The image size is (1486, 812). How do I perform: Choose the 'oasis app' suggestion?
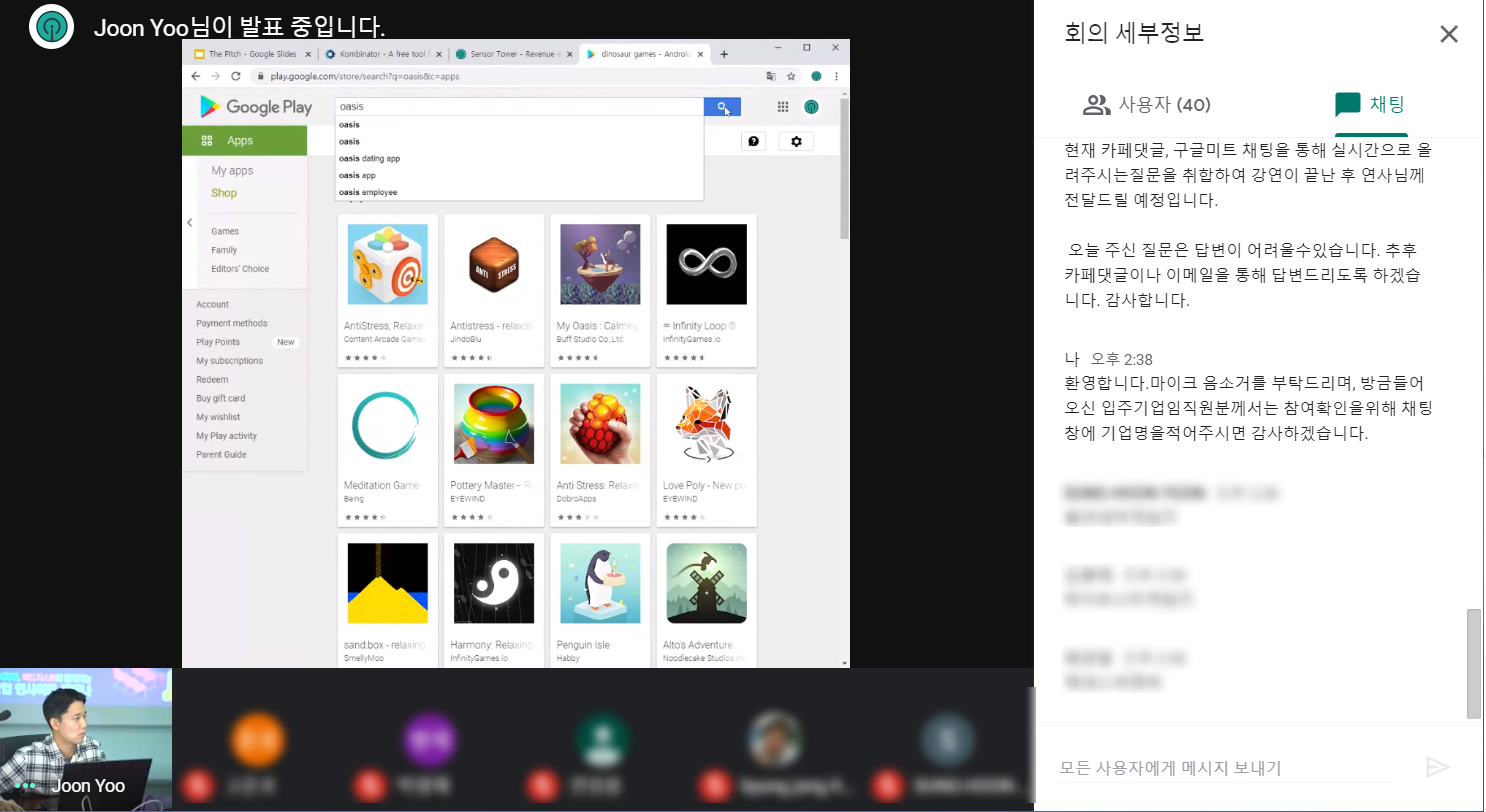[x=518, y=175]
